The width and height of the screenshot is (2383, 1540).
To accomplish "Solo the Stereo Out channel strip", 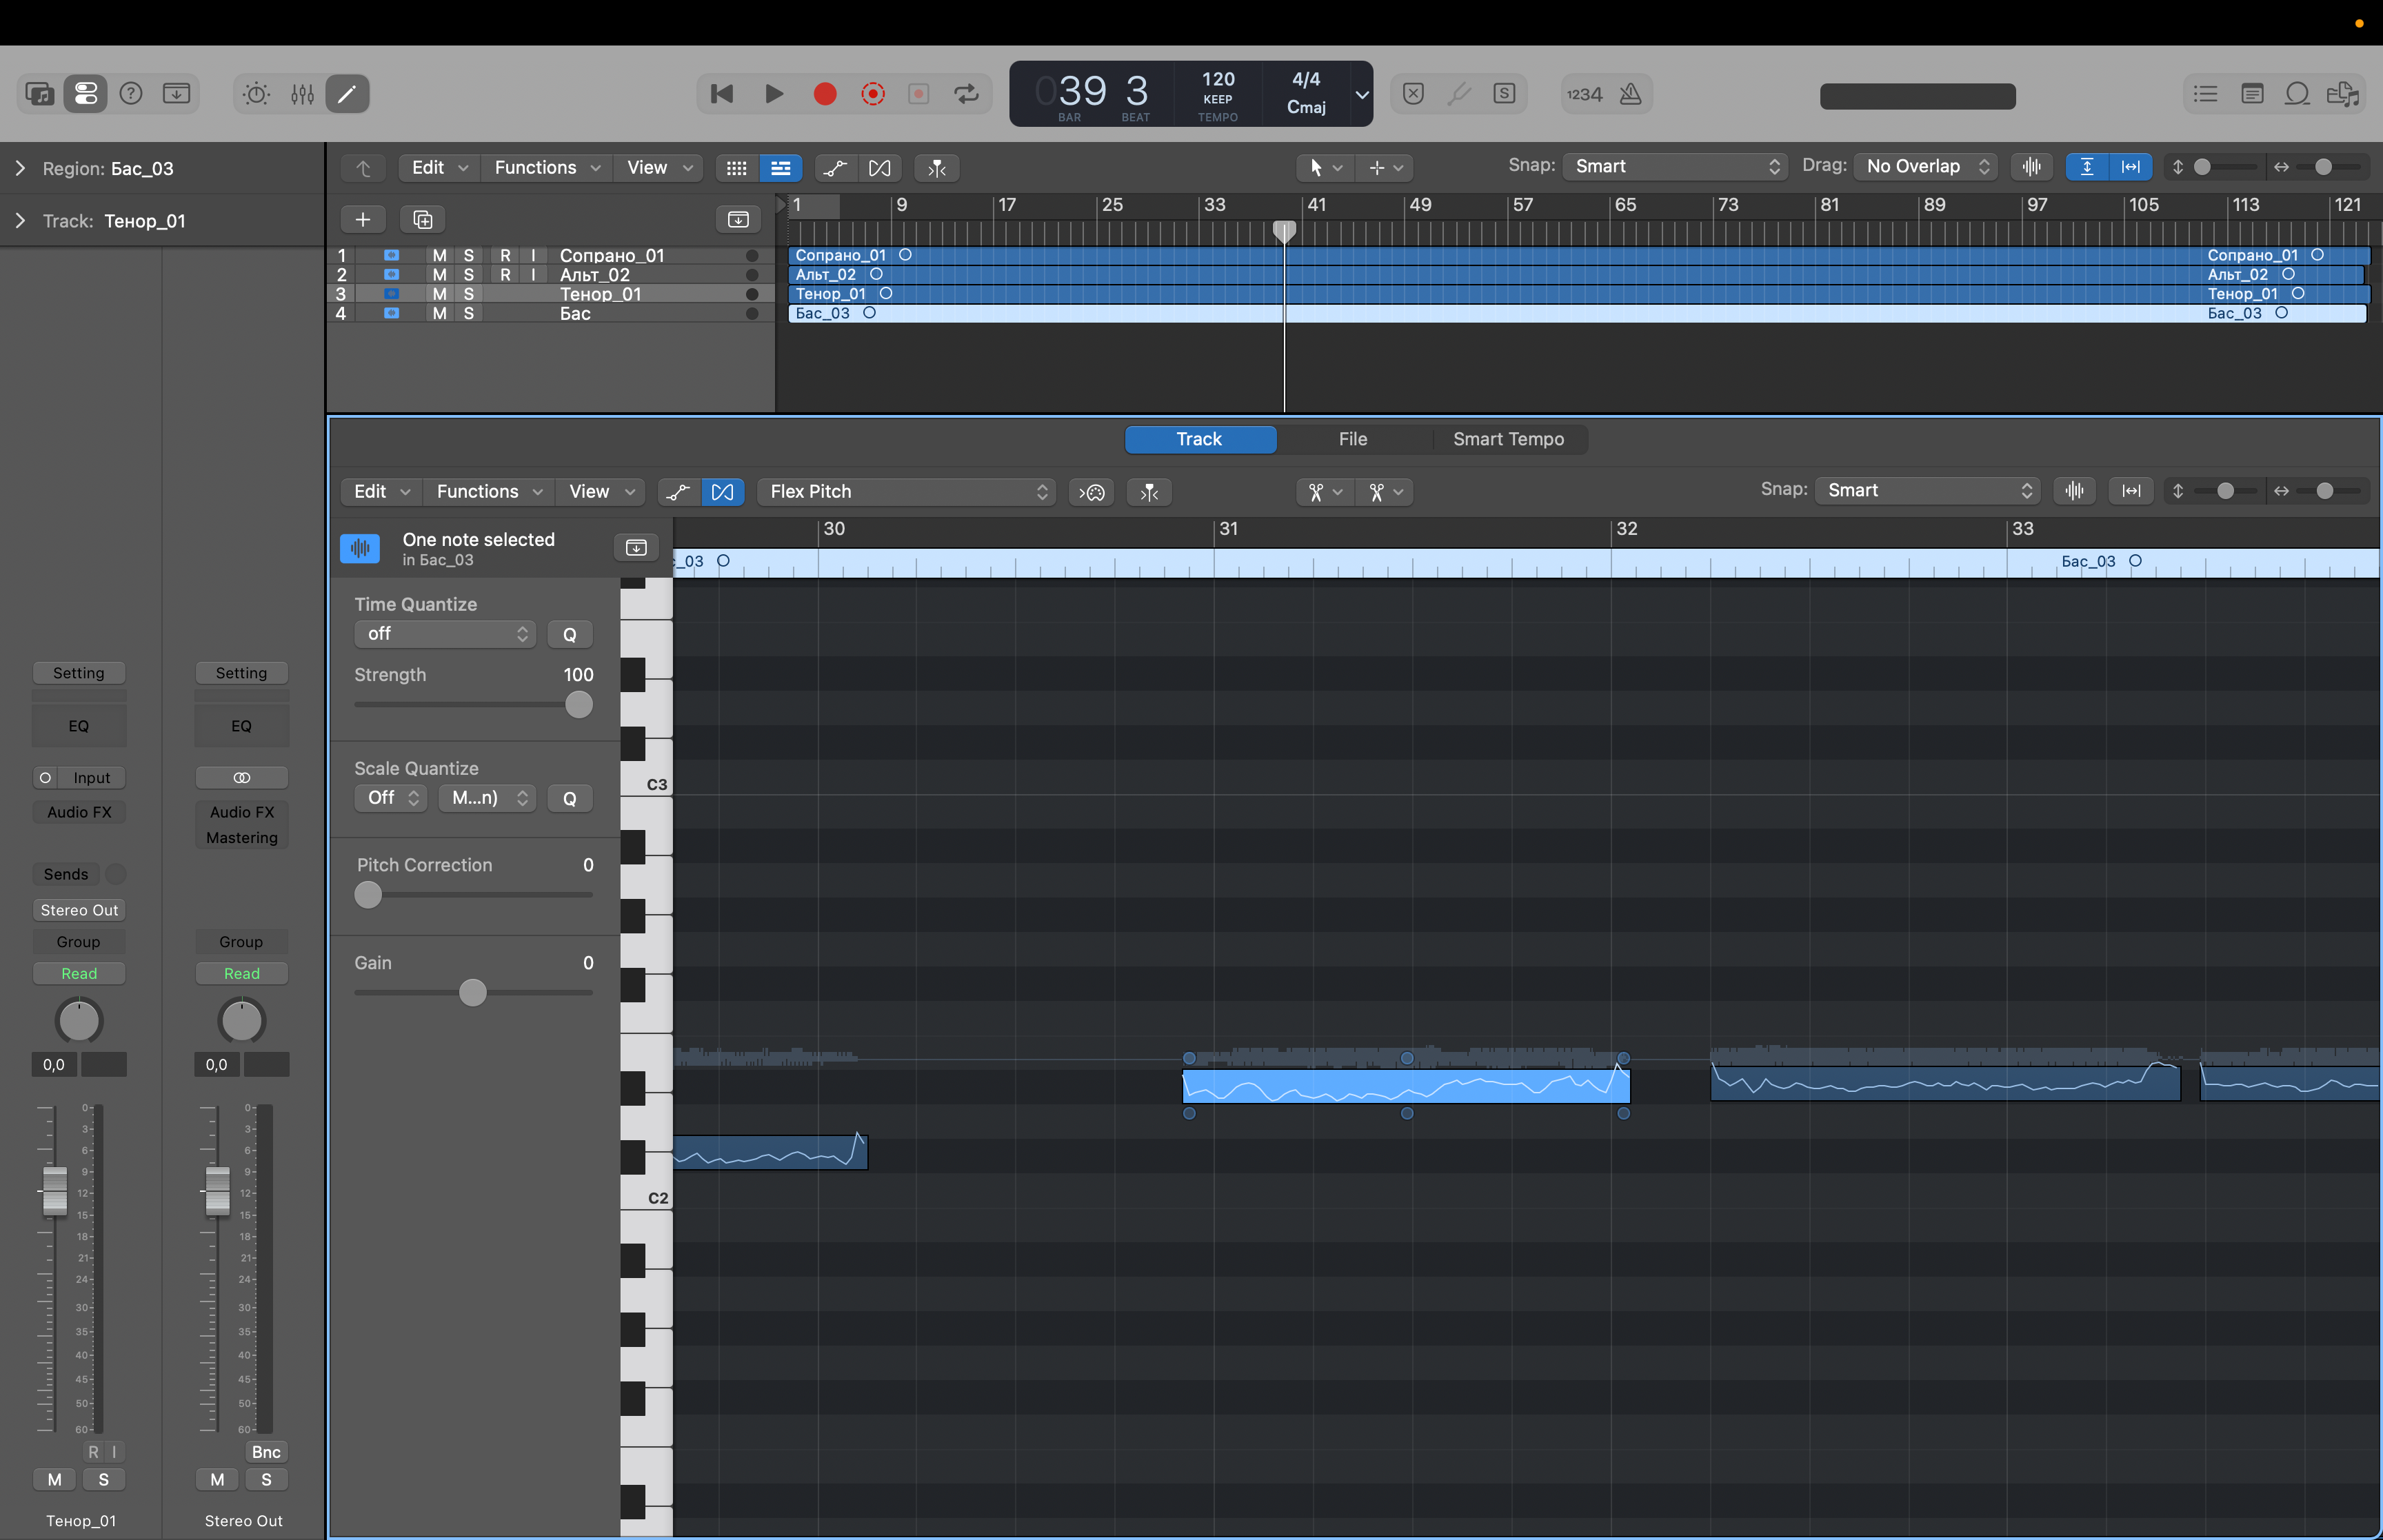I will [x=266, y=1480].
